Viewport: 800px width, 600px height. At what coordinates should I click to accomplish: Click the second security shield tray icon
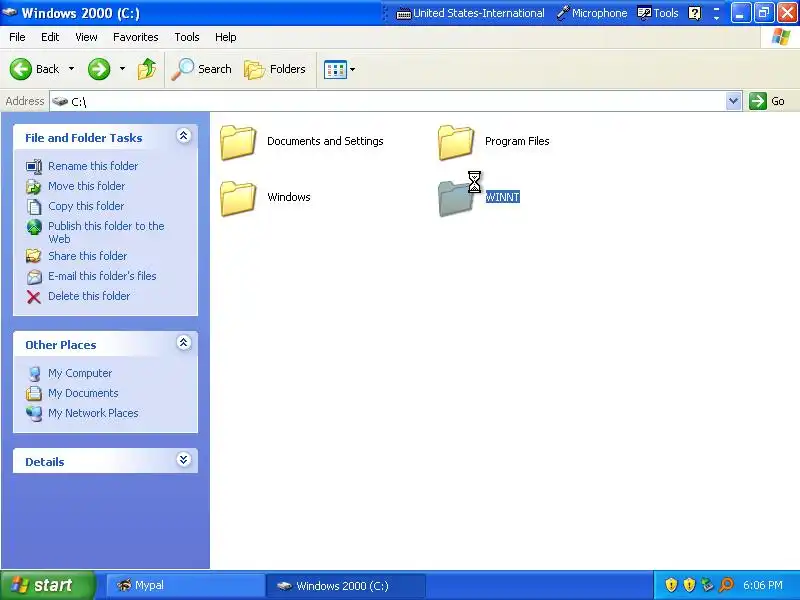[x=689, y=585]
